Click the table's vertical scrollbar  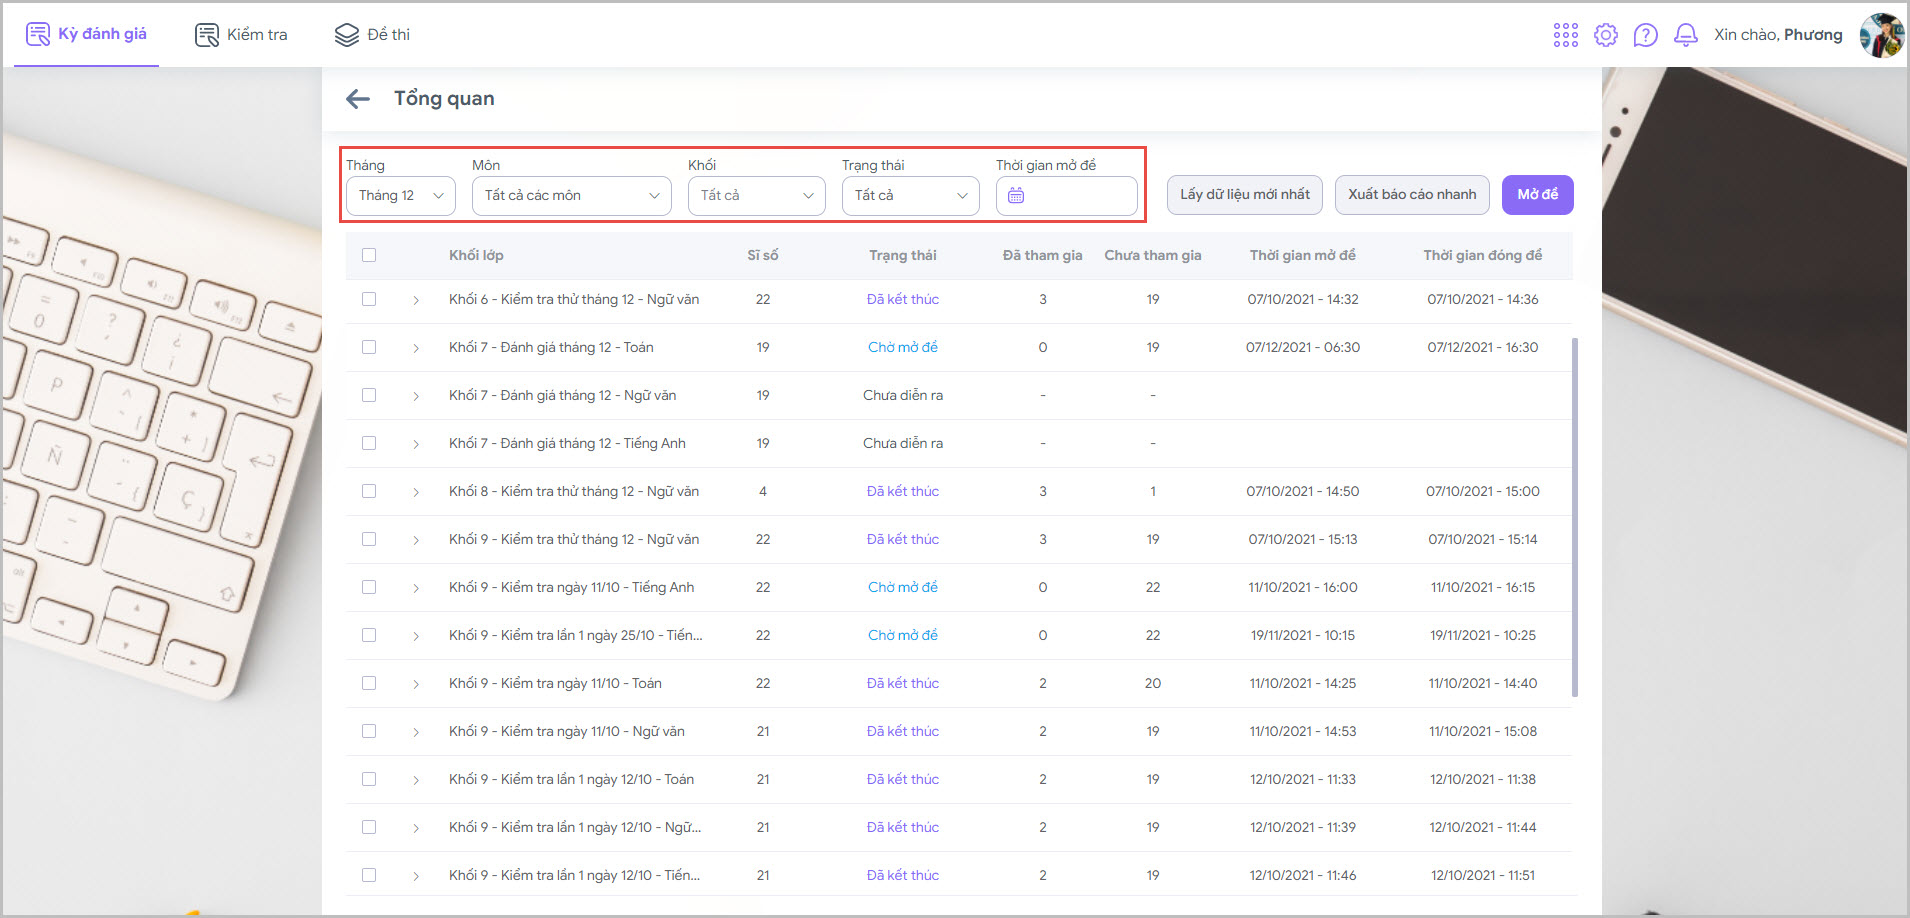coord(1575,516)
